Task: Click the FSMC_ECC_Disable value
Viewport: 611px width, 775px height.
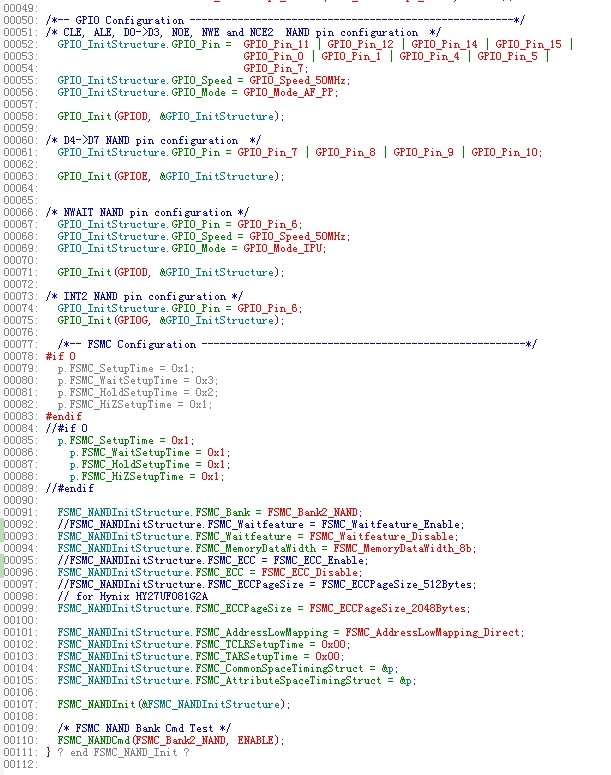Action: pos(309,572)
